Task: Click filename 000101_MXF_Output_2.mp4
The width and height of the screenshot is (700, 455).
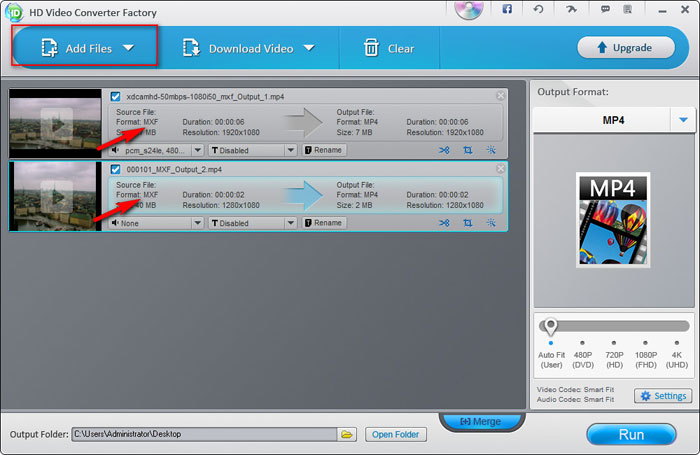Action: click(x=174, y=169)
